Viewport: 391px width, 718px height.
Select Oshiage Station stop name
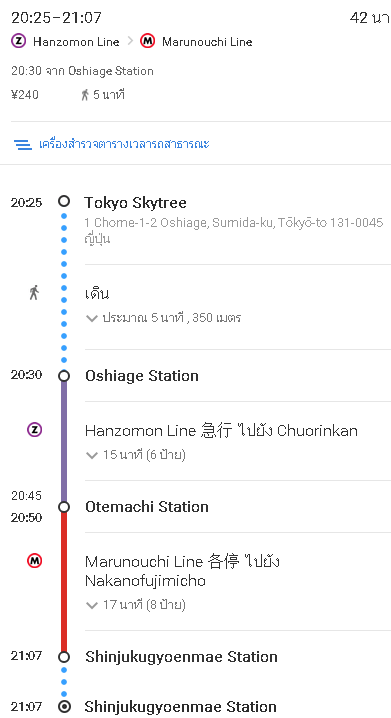[x=142, y=376]
